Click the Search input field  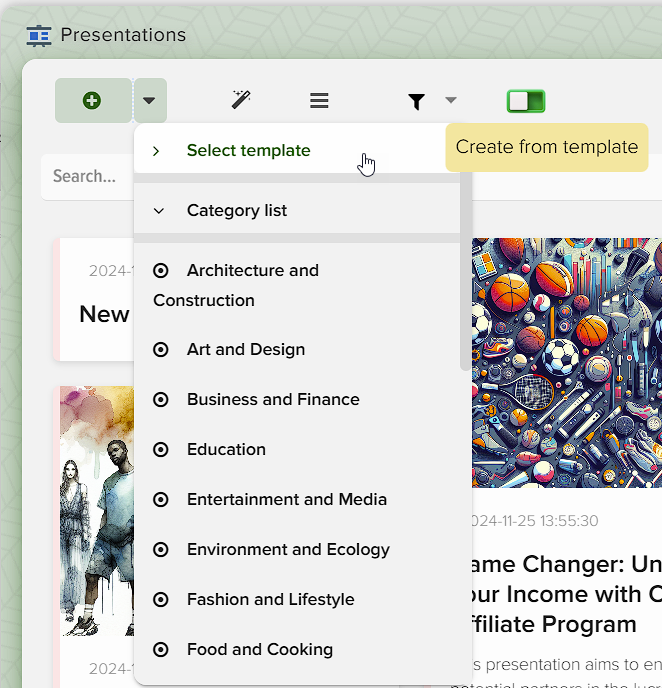pyautogui.click(x=87, y=177)
